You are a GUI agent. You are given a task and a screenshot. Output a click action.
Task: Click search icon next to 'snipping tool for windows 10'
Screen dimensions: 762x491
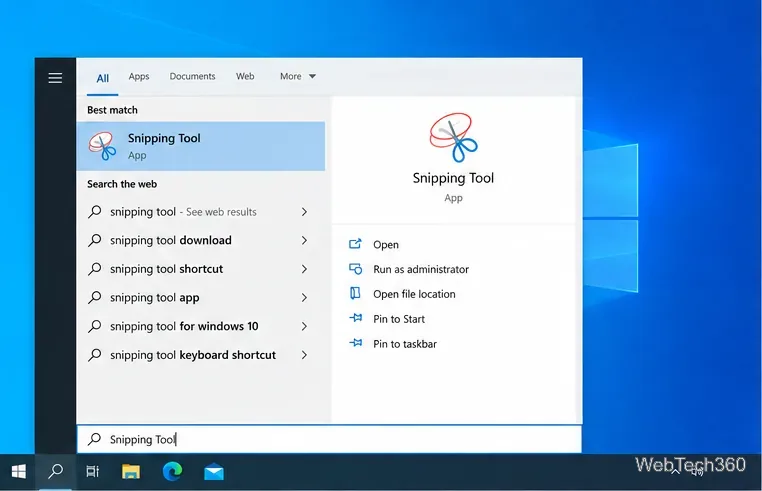pos(95,326)
